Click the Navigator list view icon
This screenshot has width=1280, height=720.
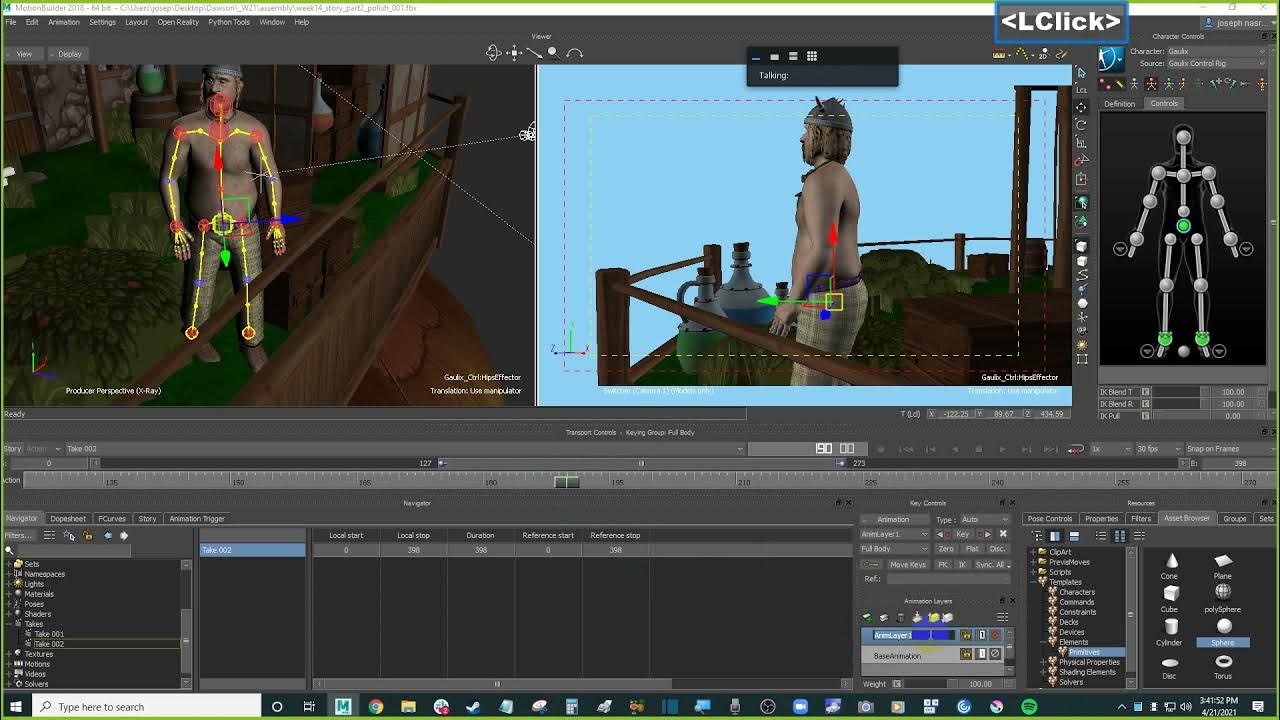click(49, 536)
